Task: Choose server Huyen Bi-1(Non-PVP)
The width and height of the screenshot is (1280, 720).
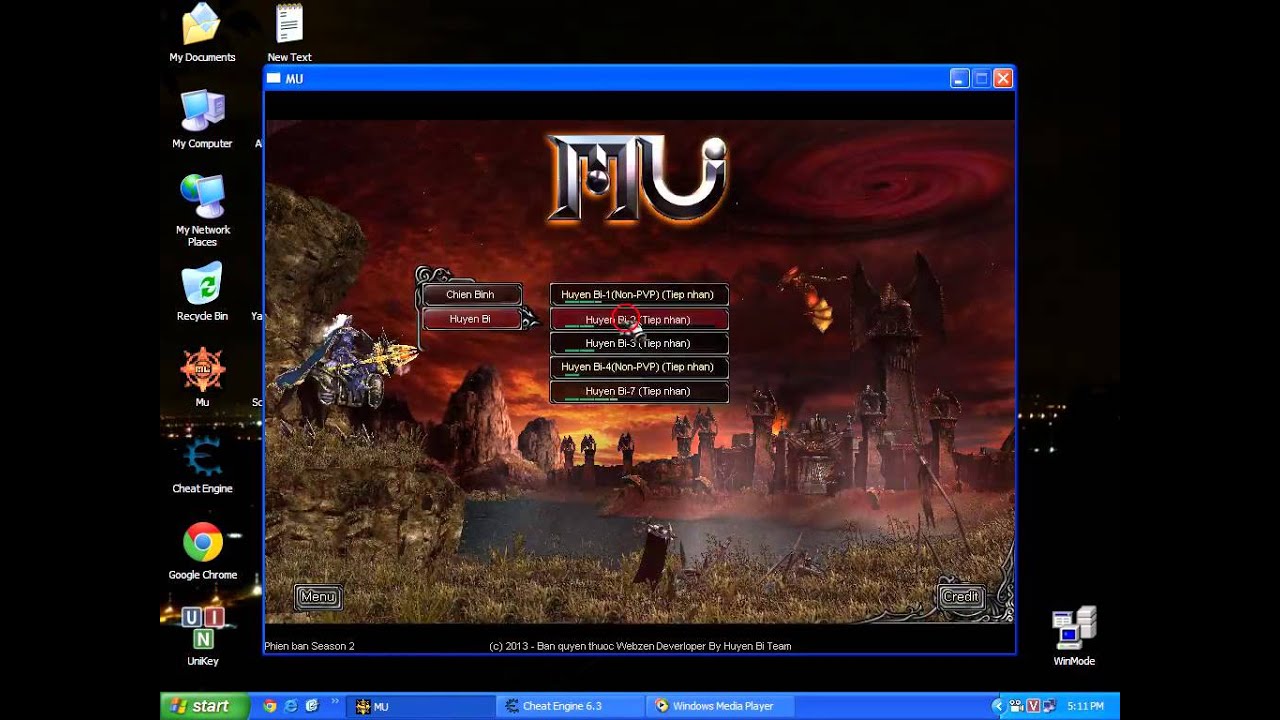Action: point(639,295)
